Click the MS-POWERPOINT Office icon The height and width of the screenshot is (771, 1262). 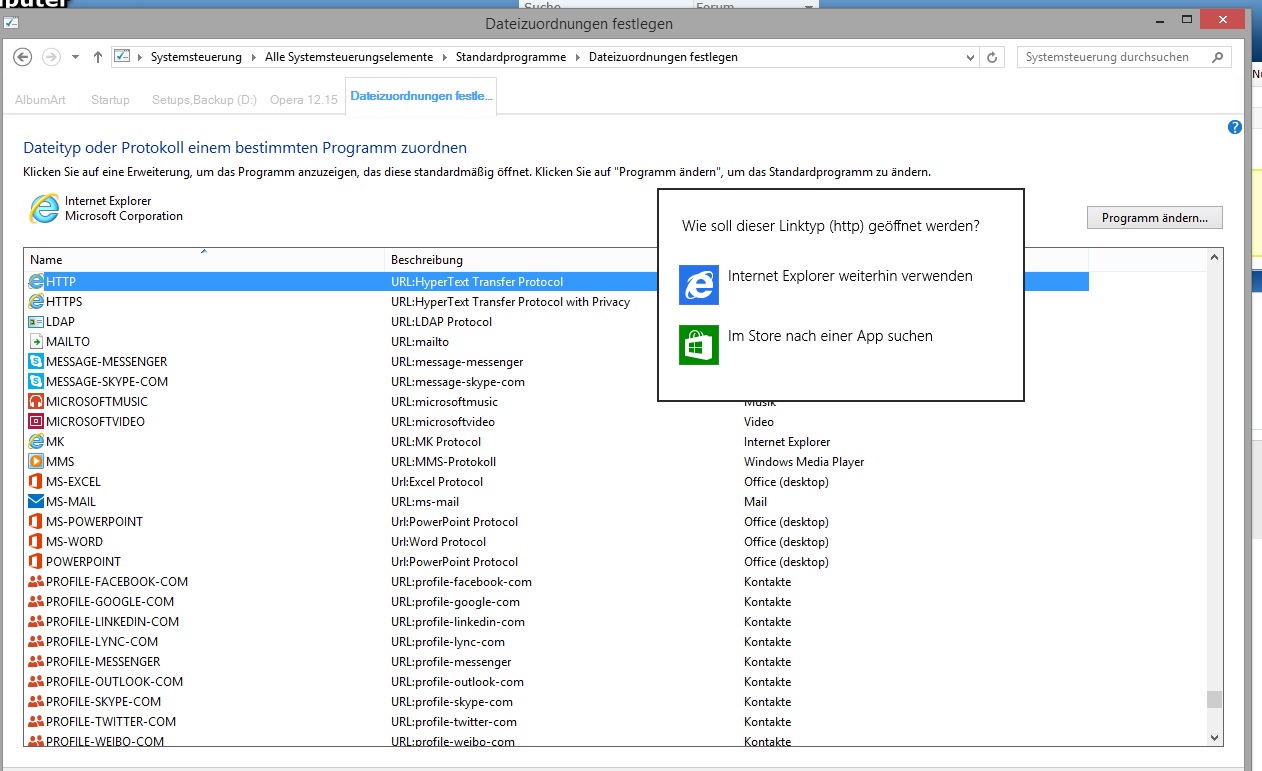(x=36, y=522)
